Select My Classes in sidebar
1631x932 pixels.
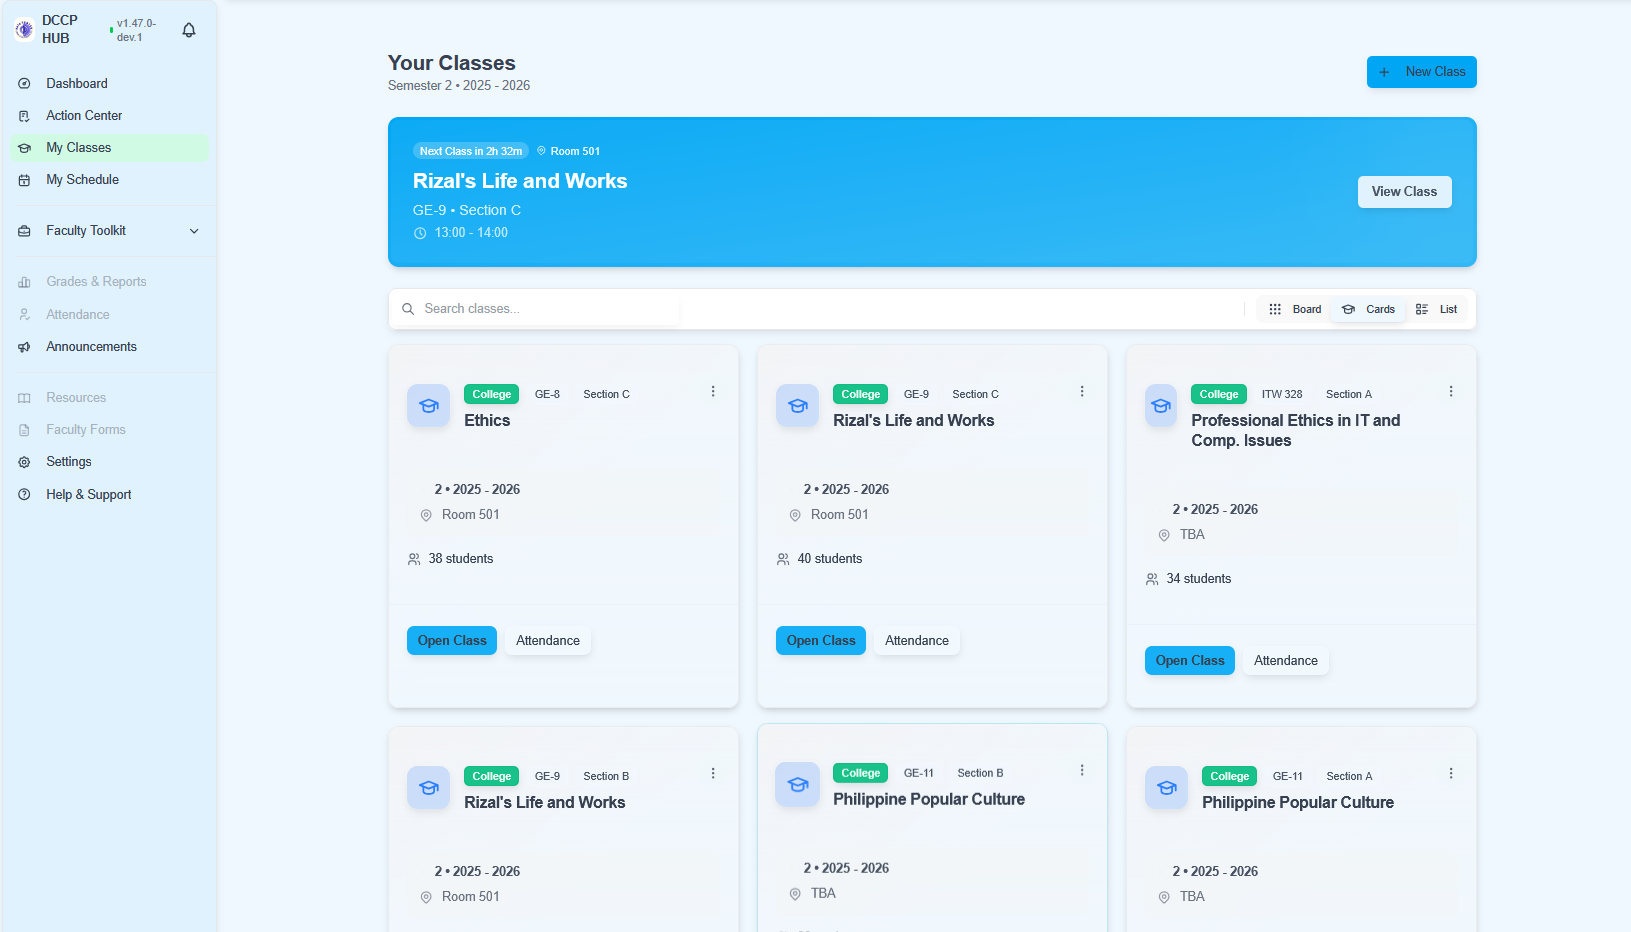(x=109, y=148)
